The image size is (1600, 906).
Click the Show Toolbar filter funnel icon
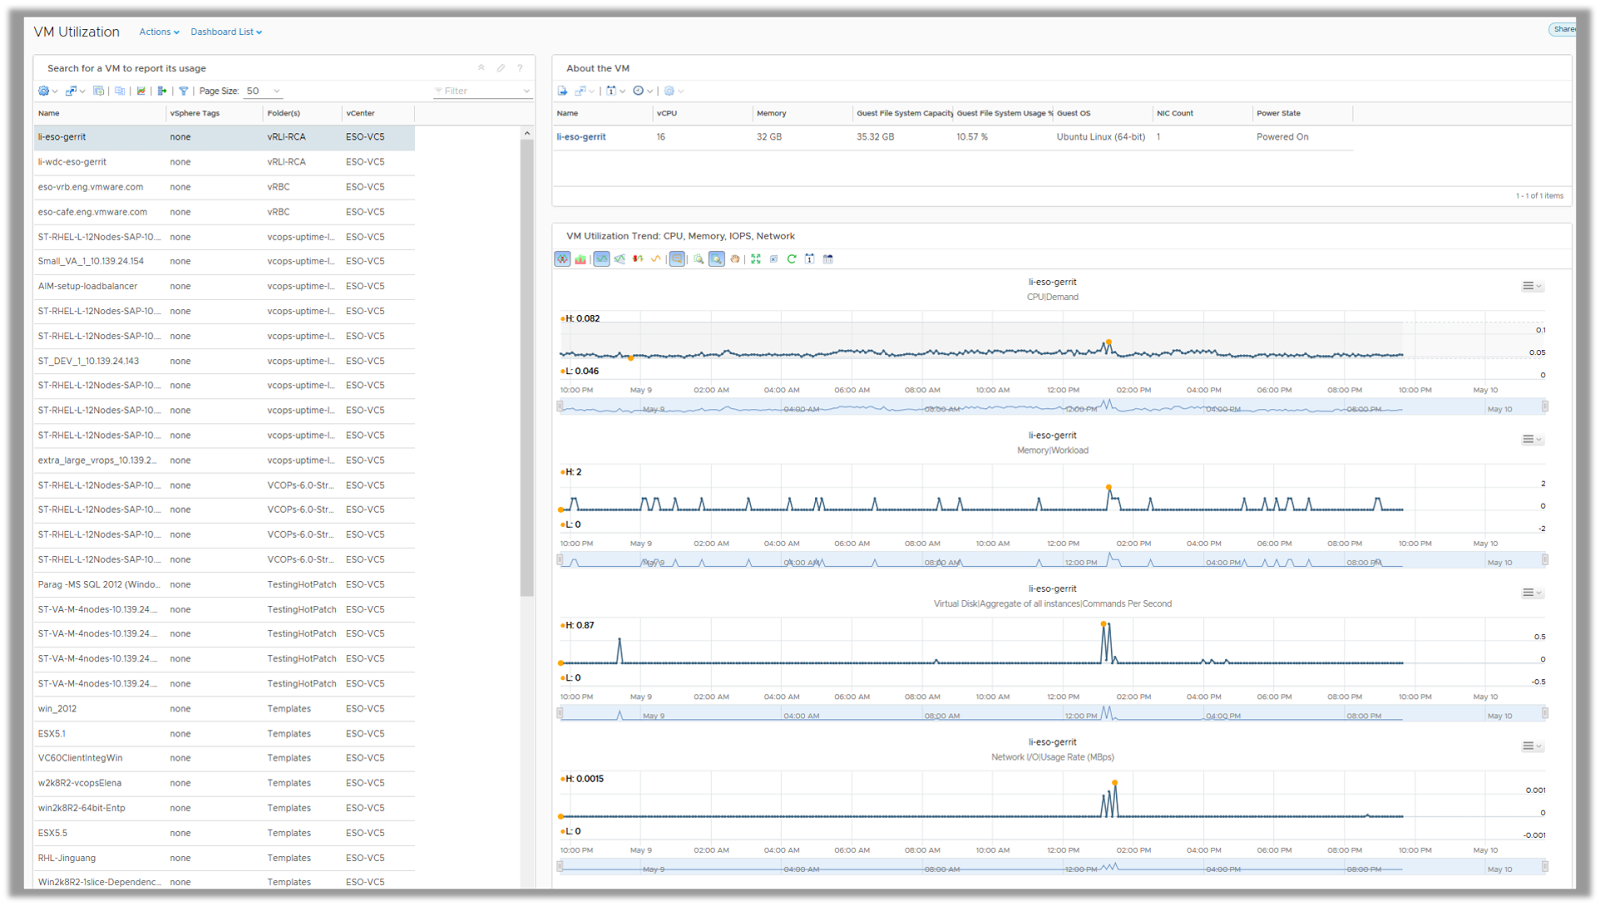point(184,91)
